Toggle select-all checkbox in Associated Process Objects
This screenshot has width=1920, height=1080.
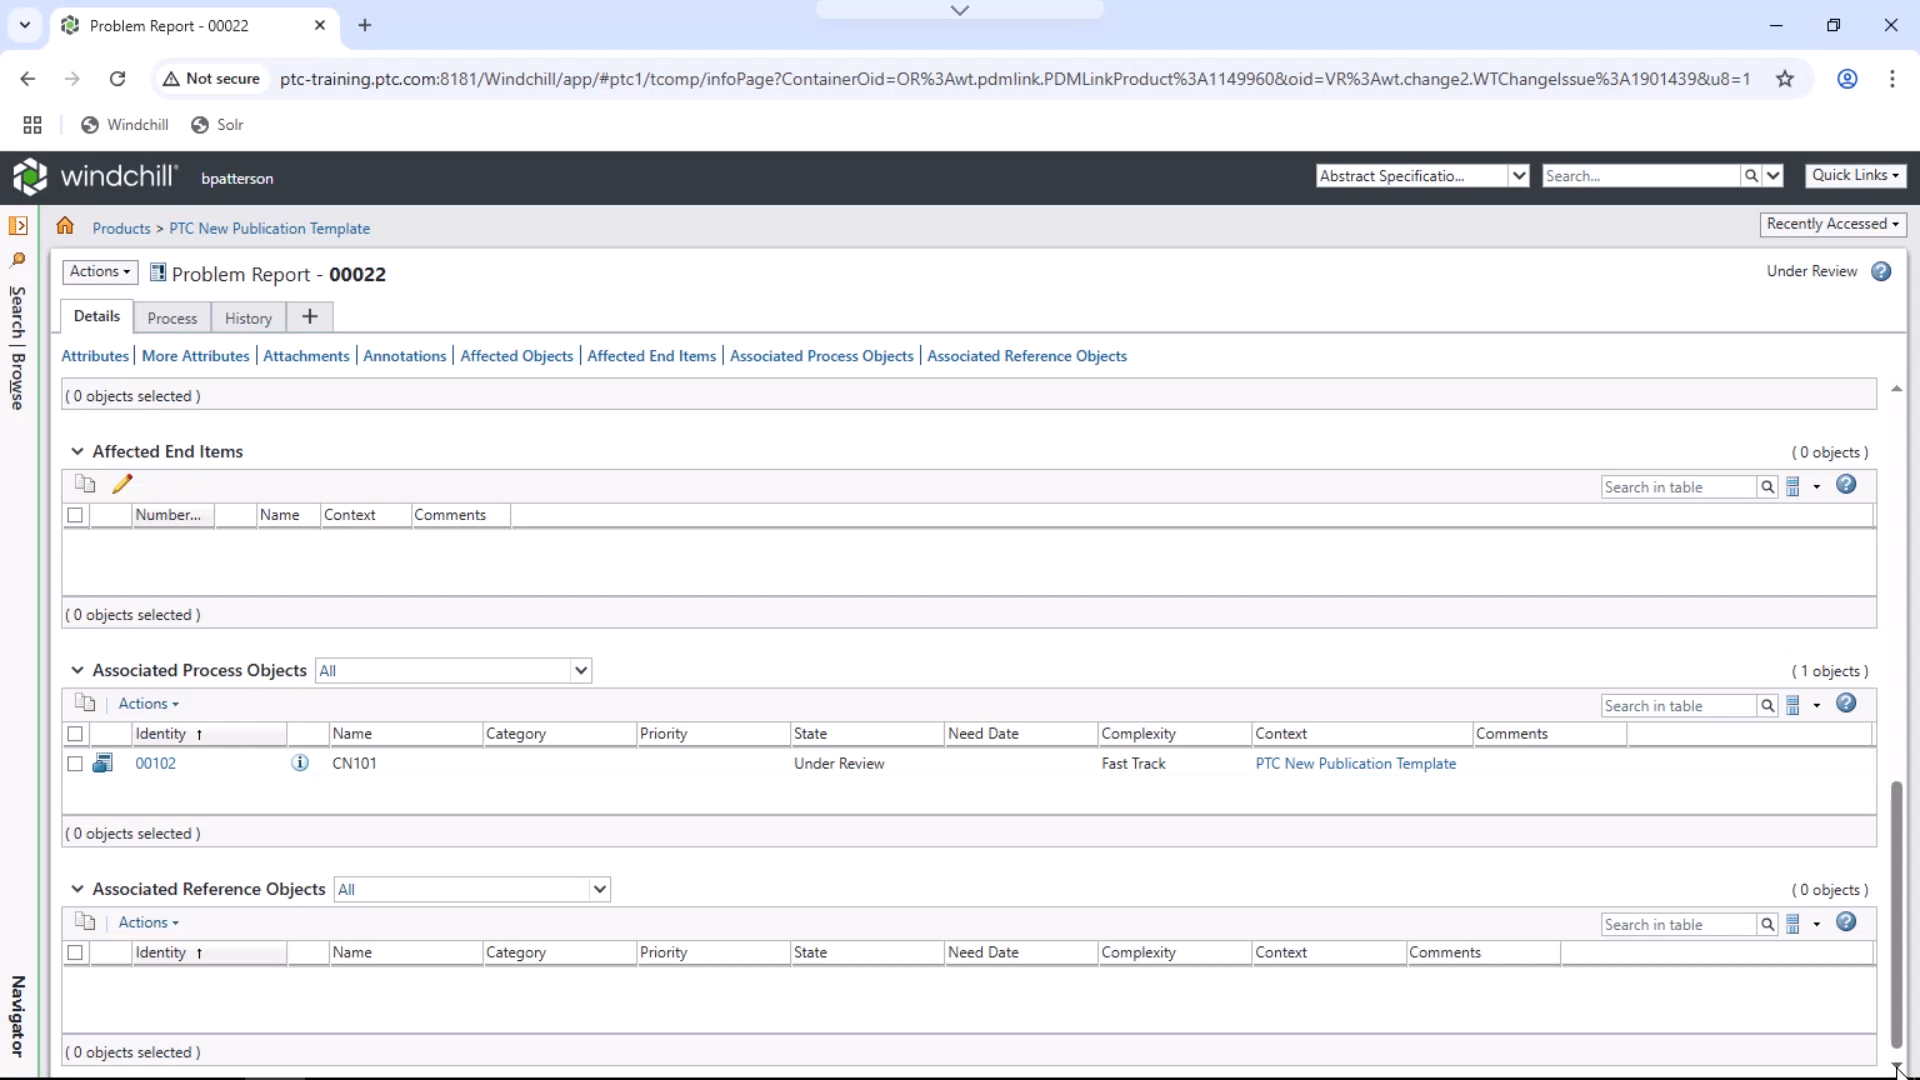(75, 734)
